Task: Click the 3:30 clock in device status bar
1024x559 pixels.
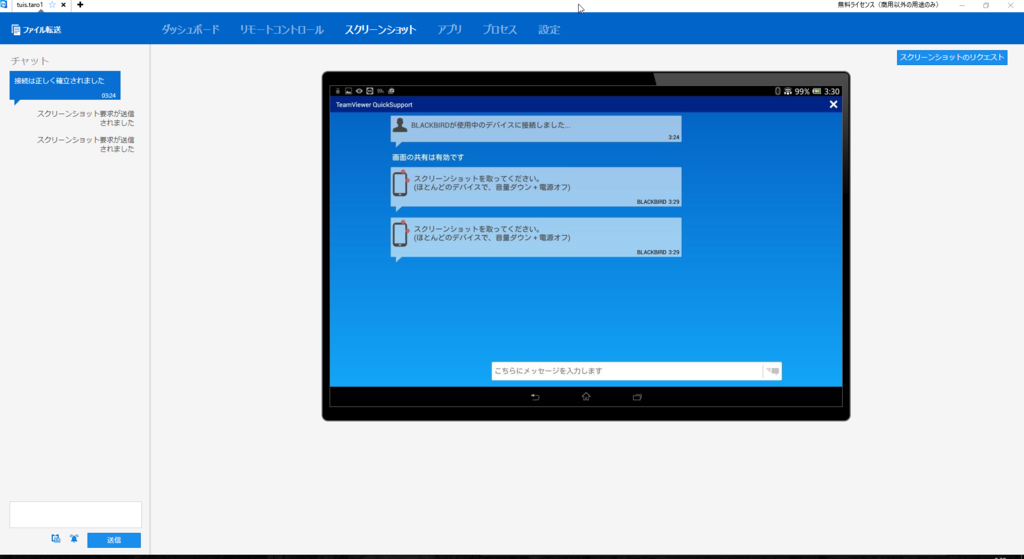Action: pos(831,91)
